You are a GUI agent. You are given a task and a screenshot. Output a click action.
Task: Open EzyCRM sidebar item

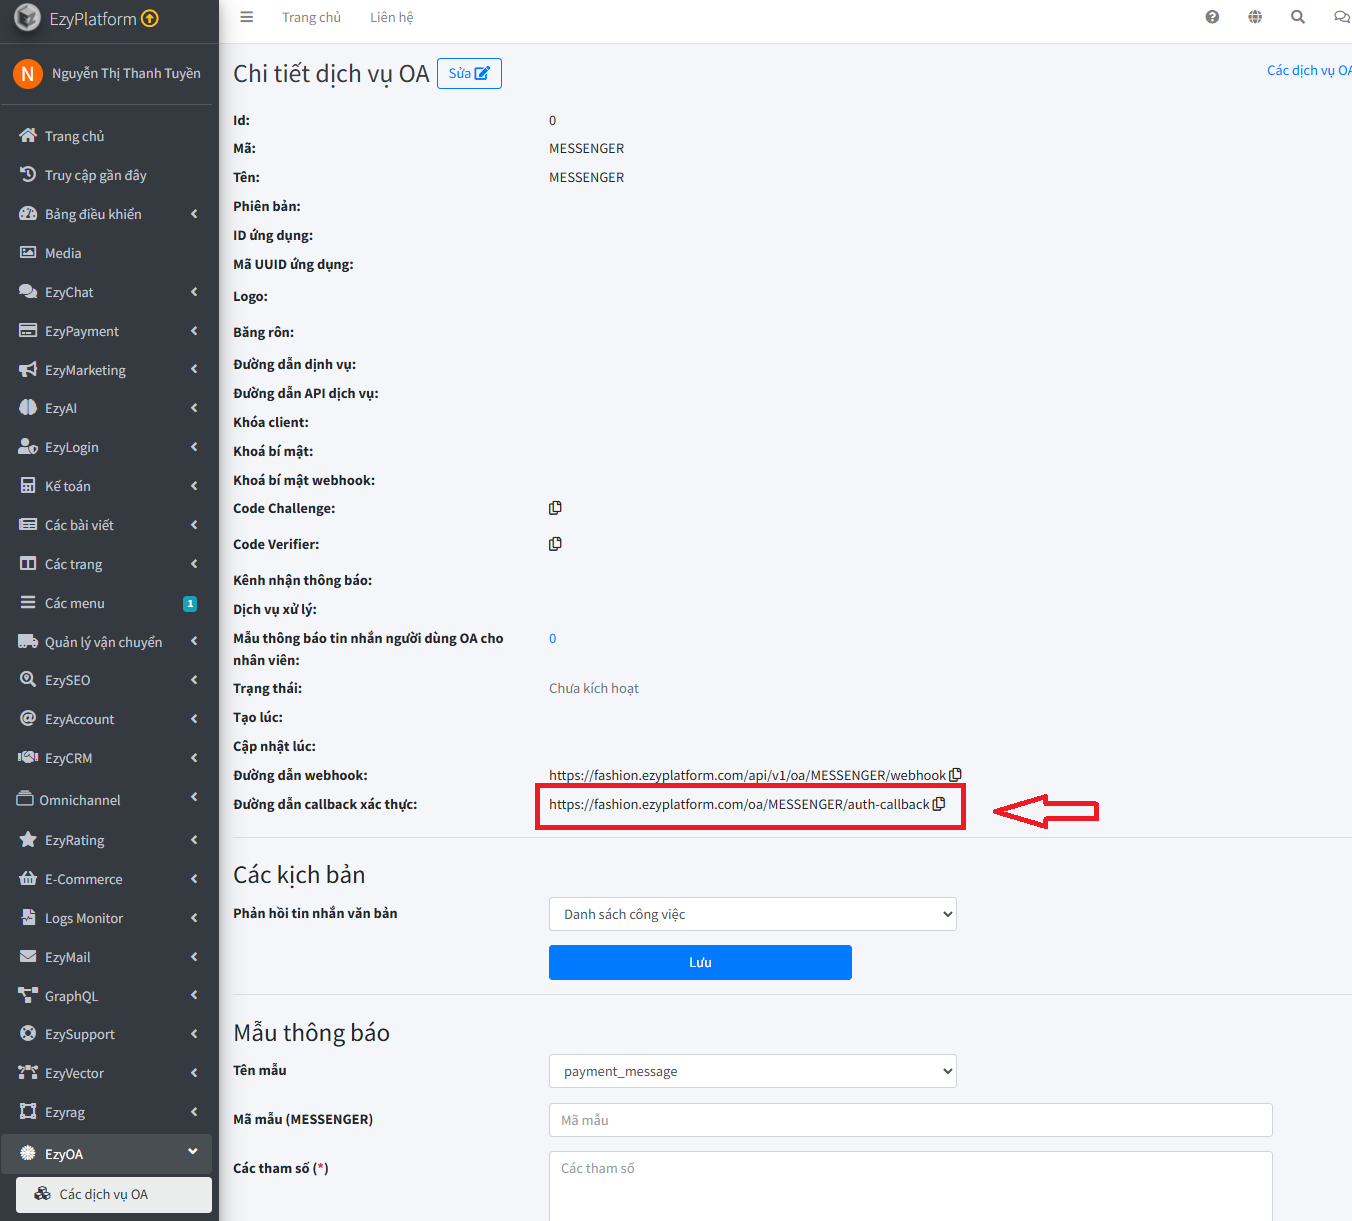(107, 758)
